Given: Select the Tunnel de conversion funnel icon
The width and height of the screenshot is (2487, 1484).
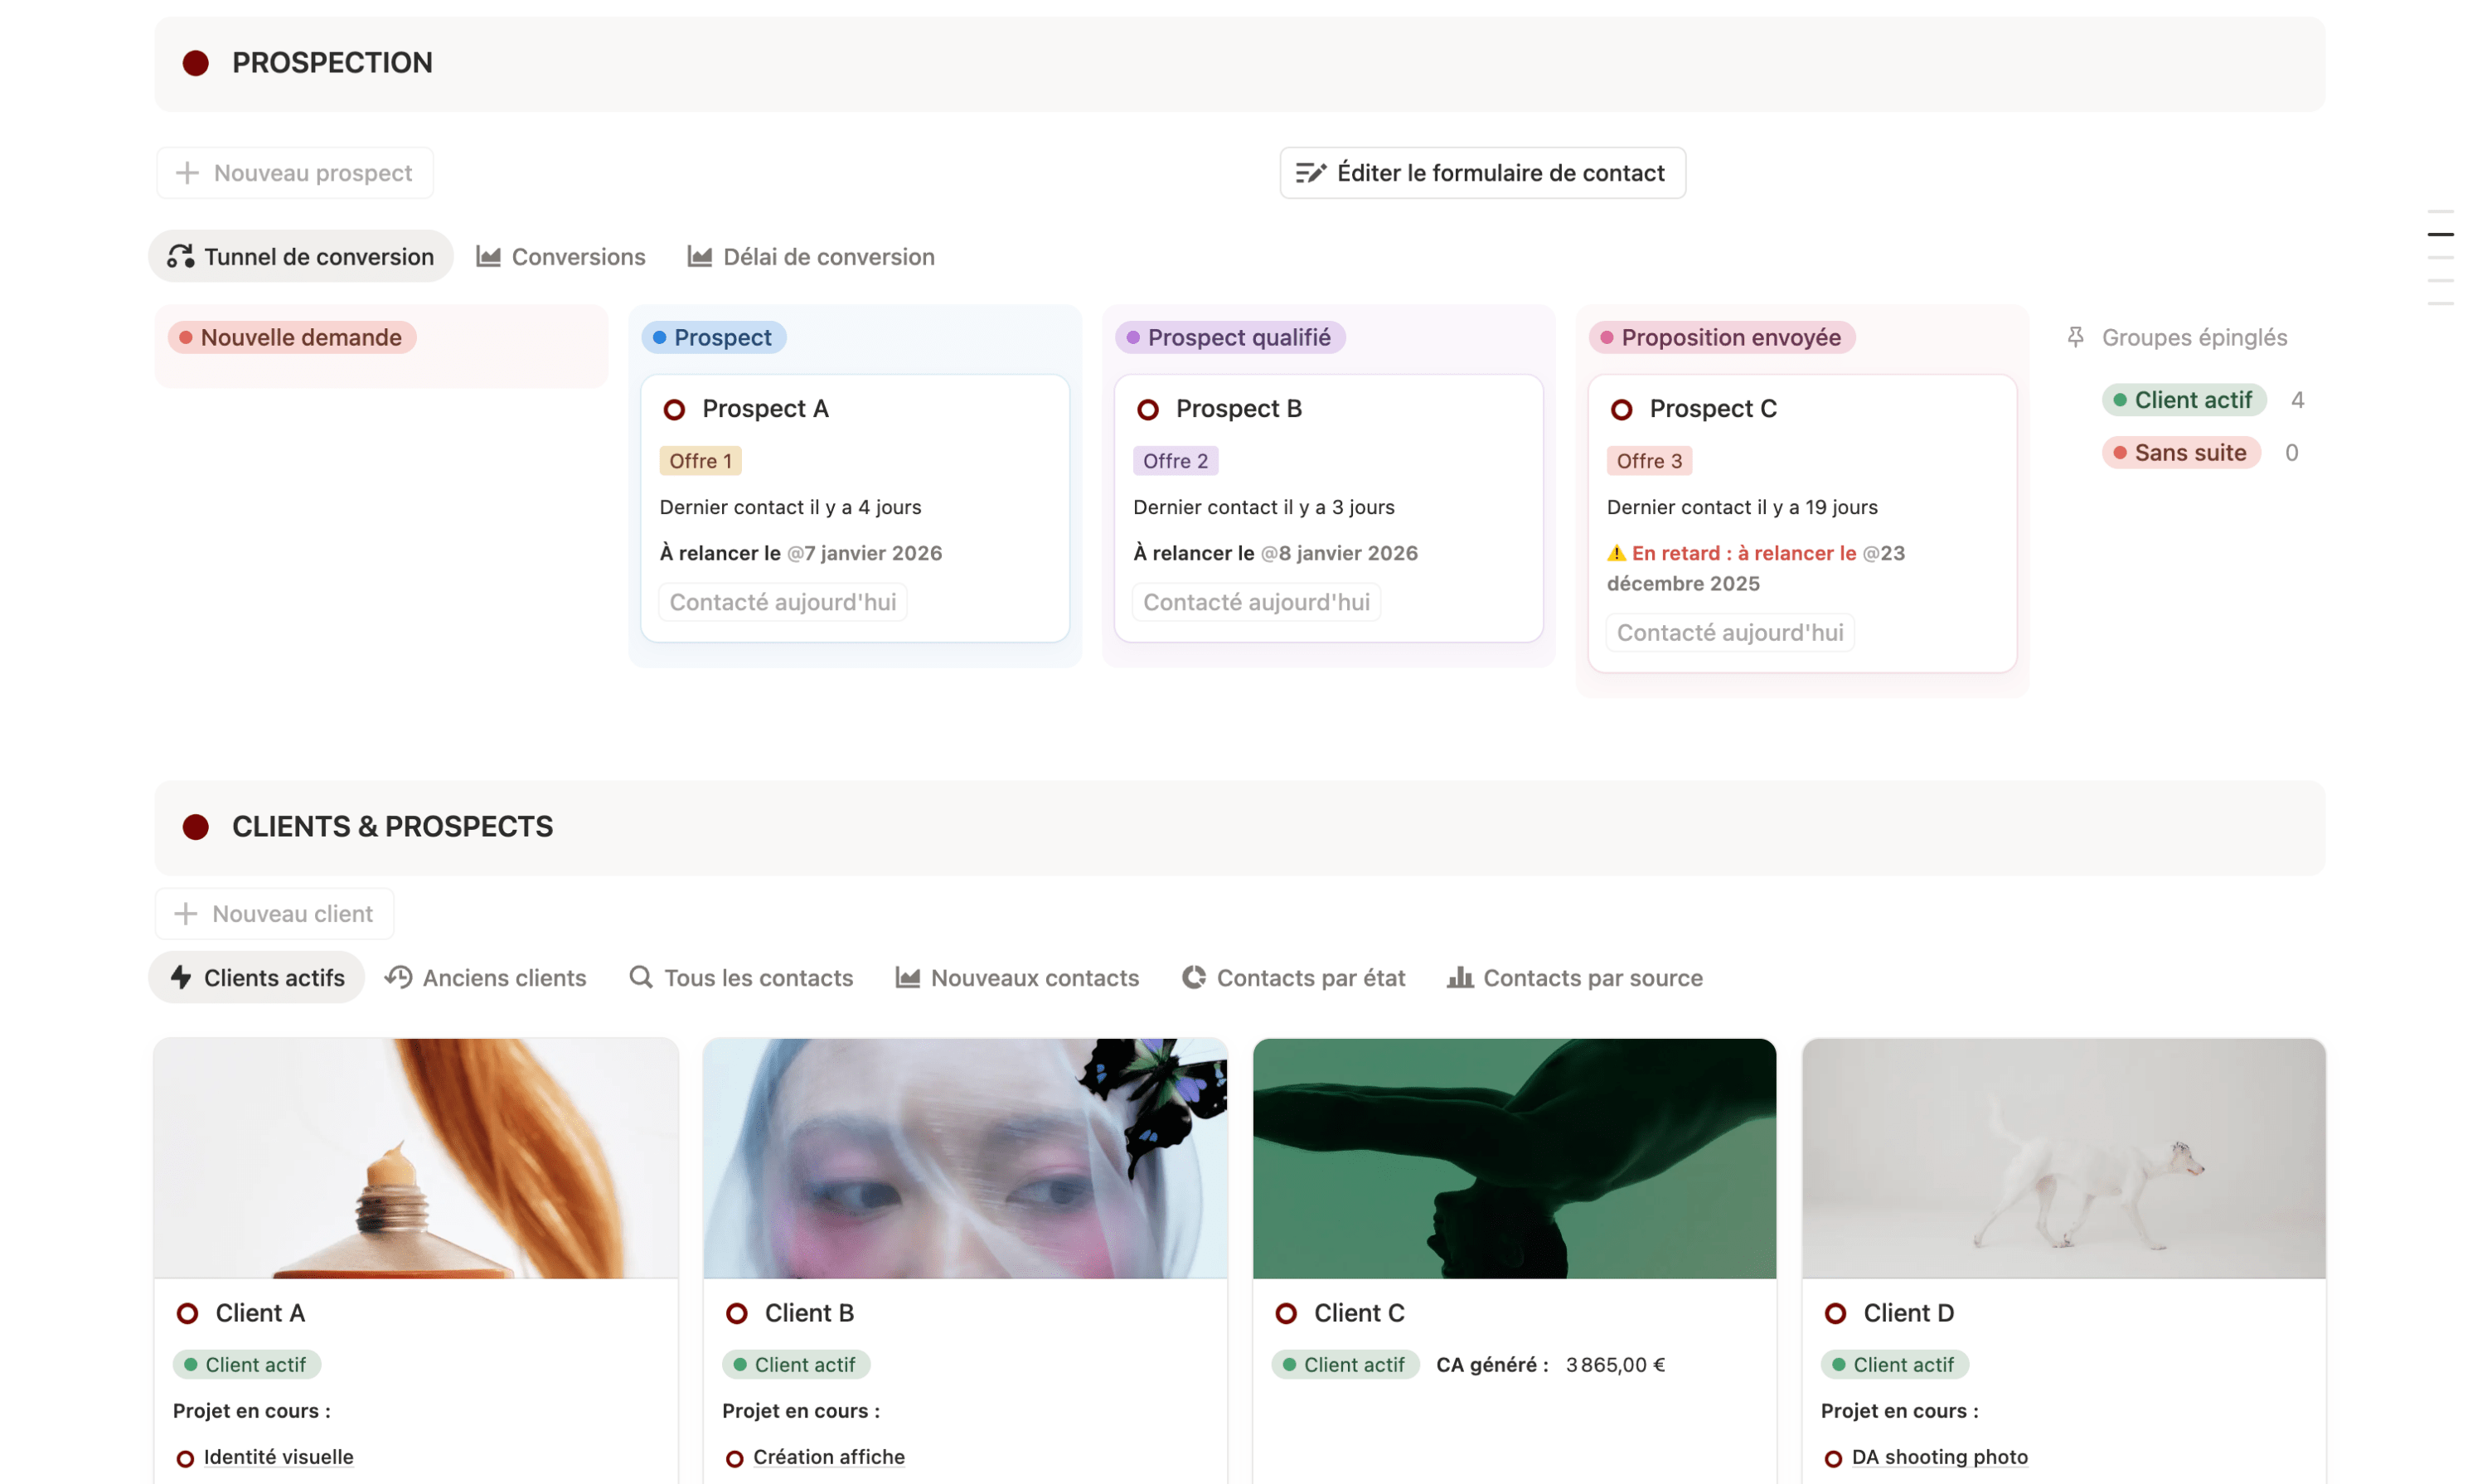Looking at the screenshot, I should 181,256.
